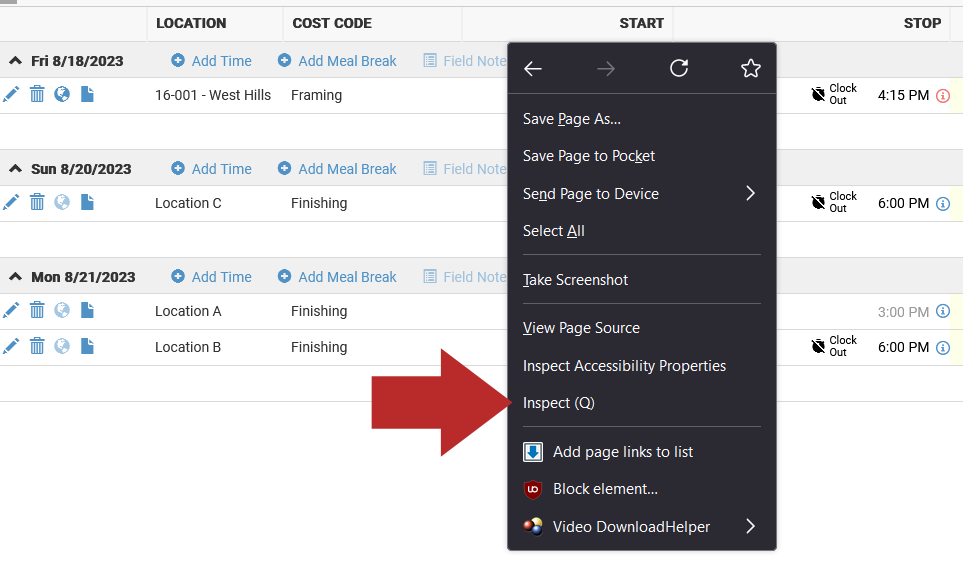Click the 3:00 PM stop time
The width and height of the screenshot is (963, 565).
[903, 312]
